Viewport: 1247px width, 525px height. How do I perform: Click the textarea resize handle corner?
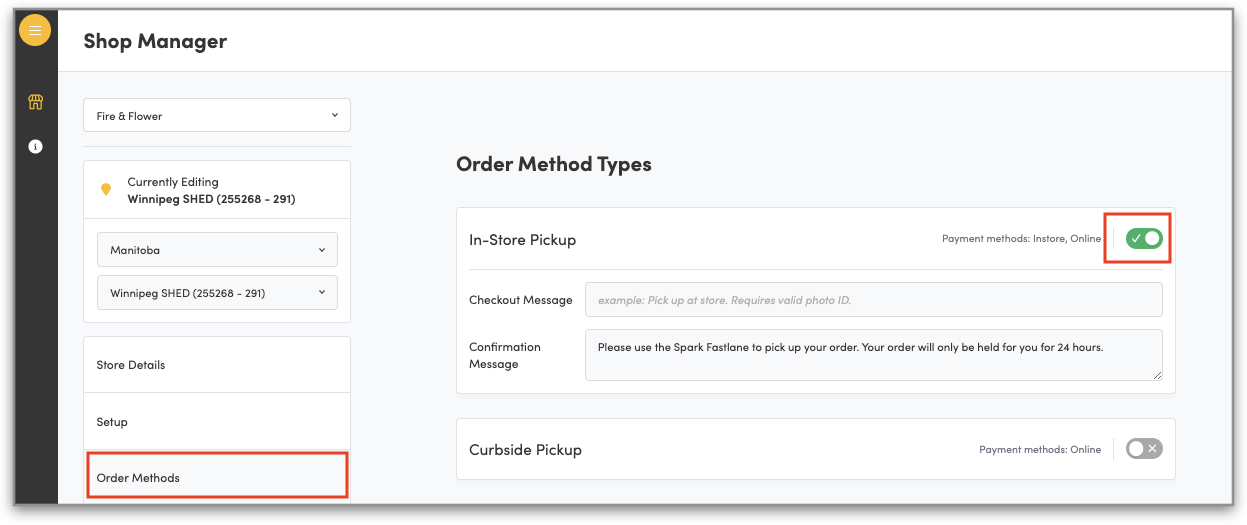1158,375
